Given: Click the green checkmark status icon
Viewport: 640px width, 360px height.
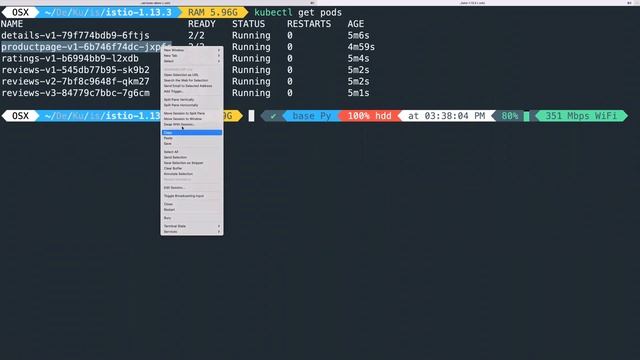Looking at the screenshot, I should [x=273, y=116].
